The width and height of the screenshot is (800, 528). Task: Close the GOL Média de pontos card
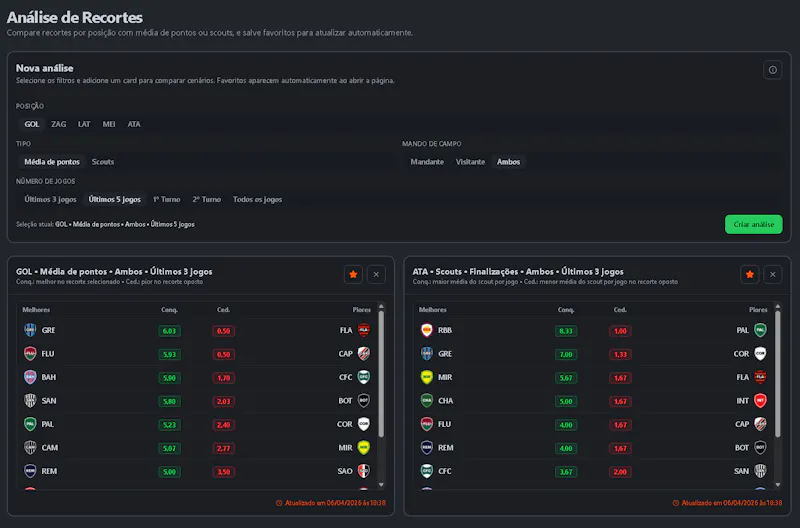(x=376, y=274)
